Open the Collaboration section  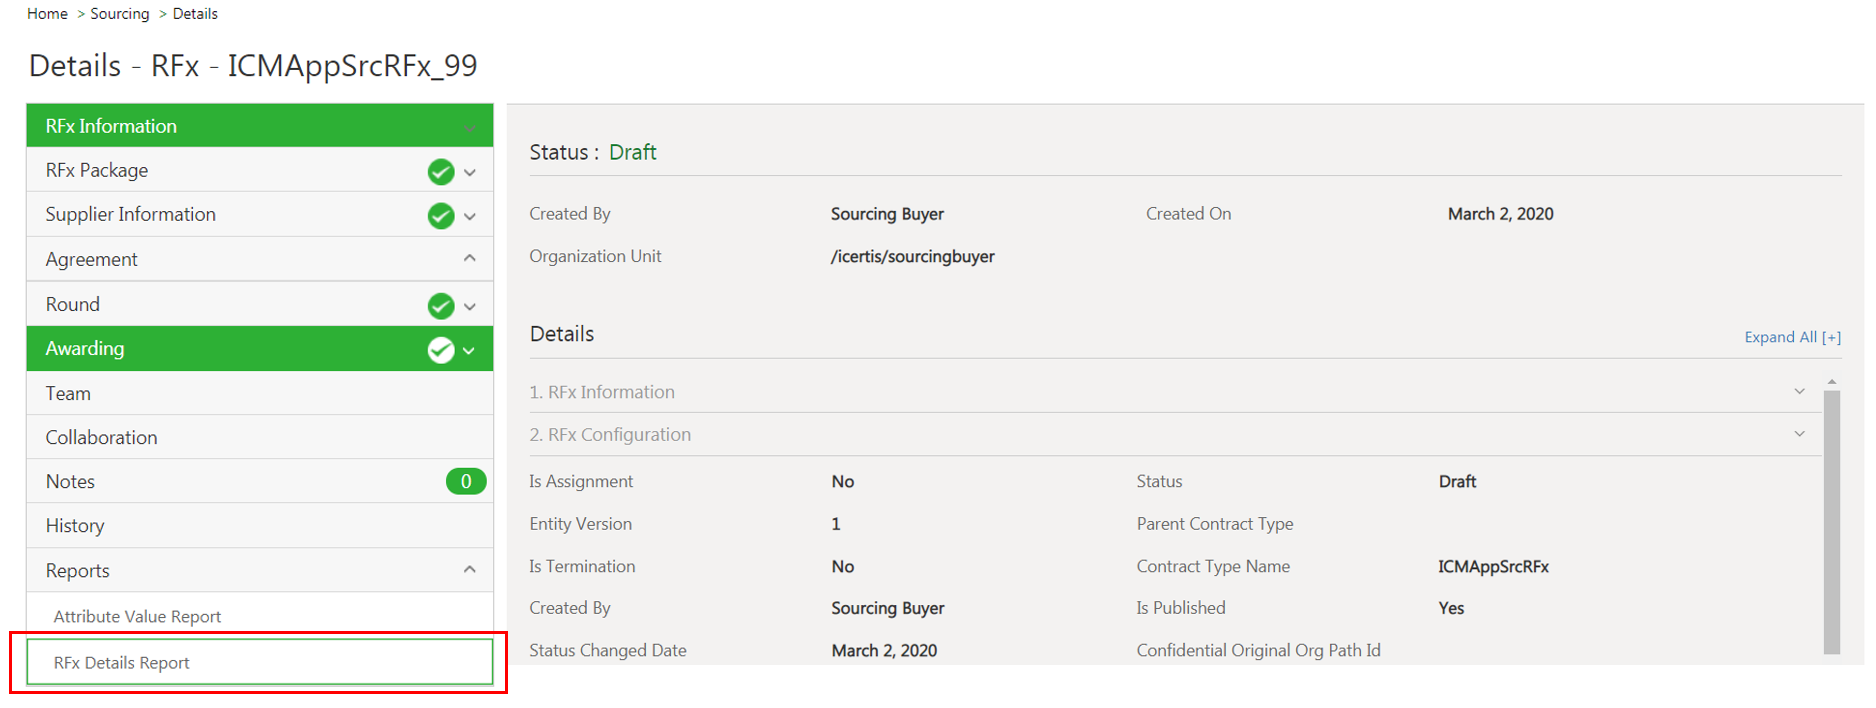point(101,438)
